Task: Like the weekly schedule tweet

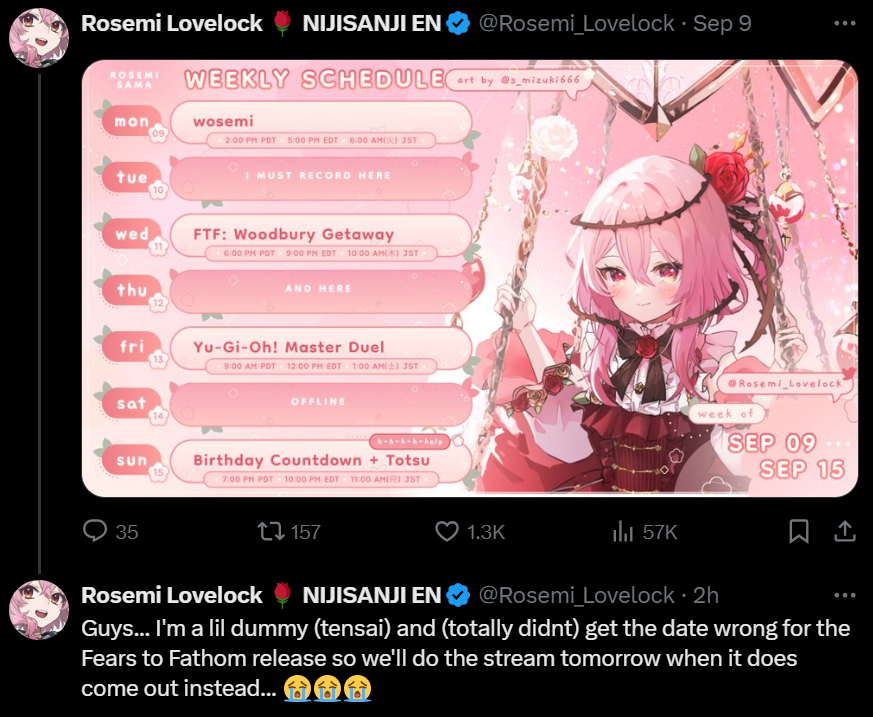Action: coord(469,531)
